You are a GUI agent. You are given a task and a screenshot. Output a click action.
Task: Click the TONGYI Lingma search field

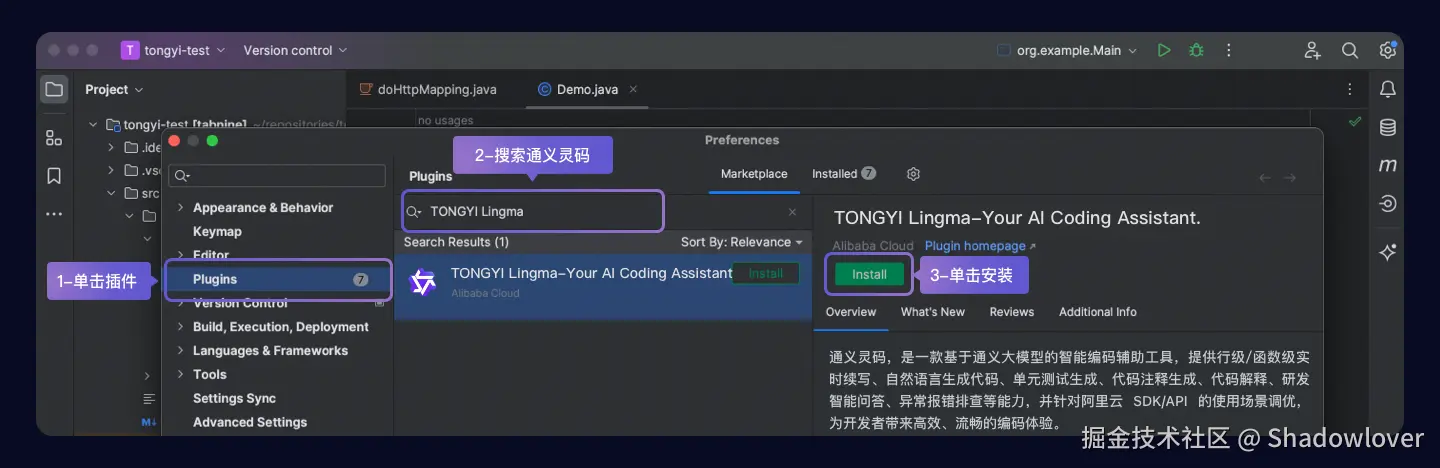[x=534, y=211]
